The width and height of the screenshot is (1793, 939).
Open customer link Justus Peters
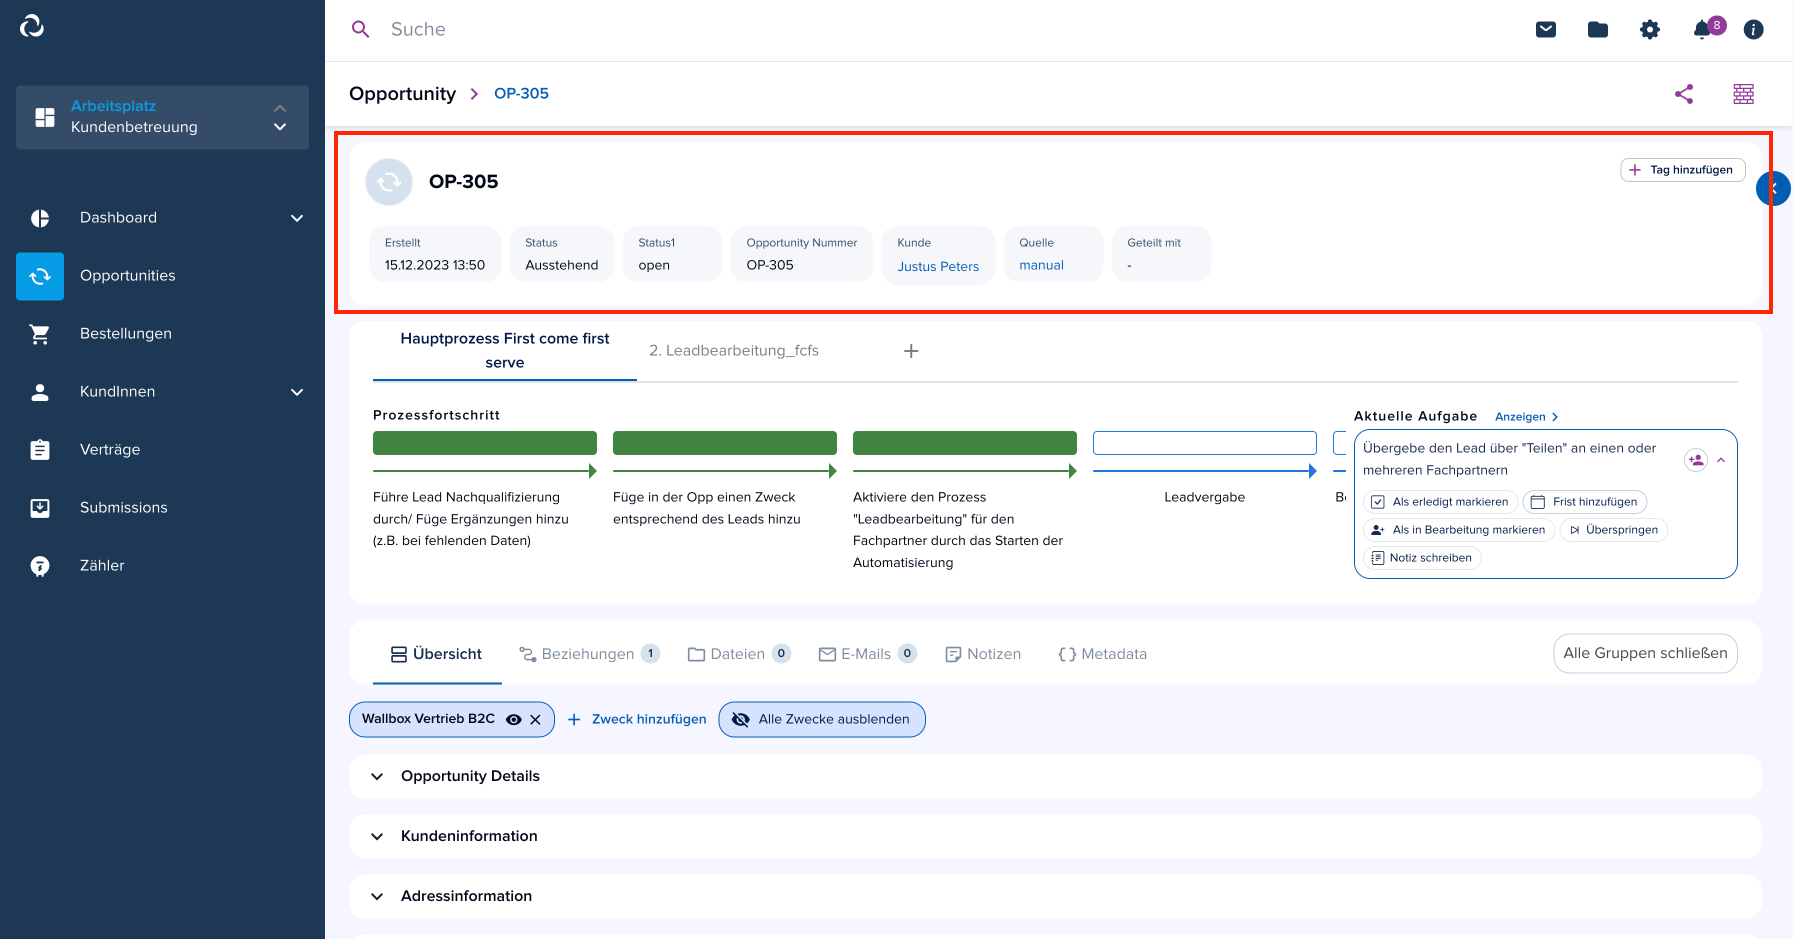(938, 267)
